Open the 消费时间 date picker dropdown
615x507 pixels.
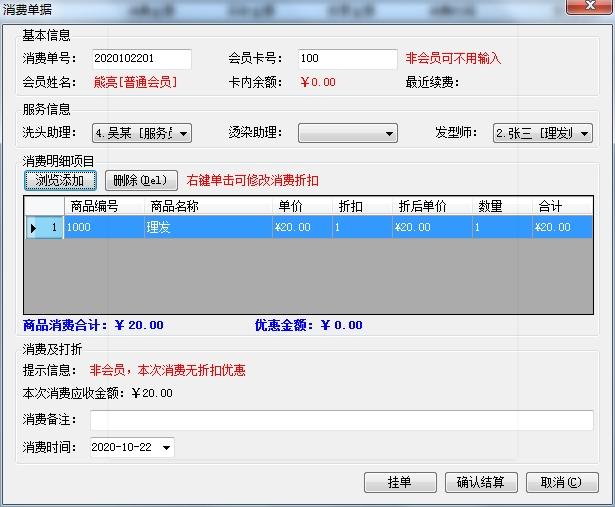pyautogui.click(x=166, y=448)
